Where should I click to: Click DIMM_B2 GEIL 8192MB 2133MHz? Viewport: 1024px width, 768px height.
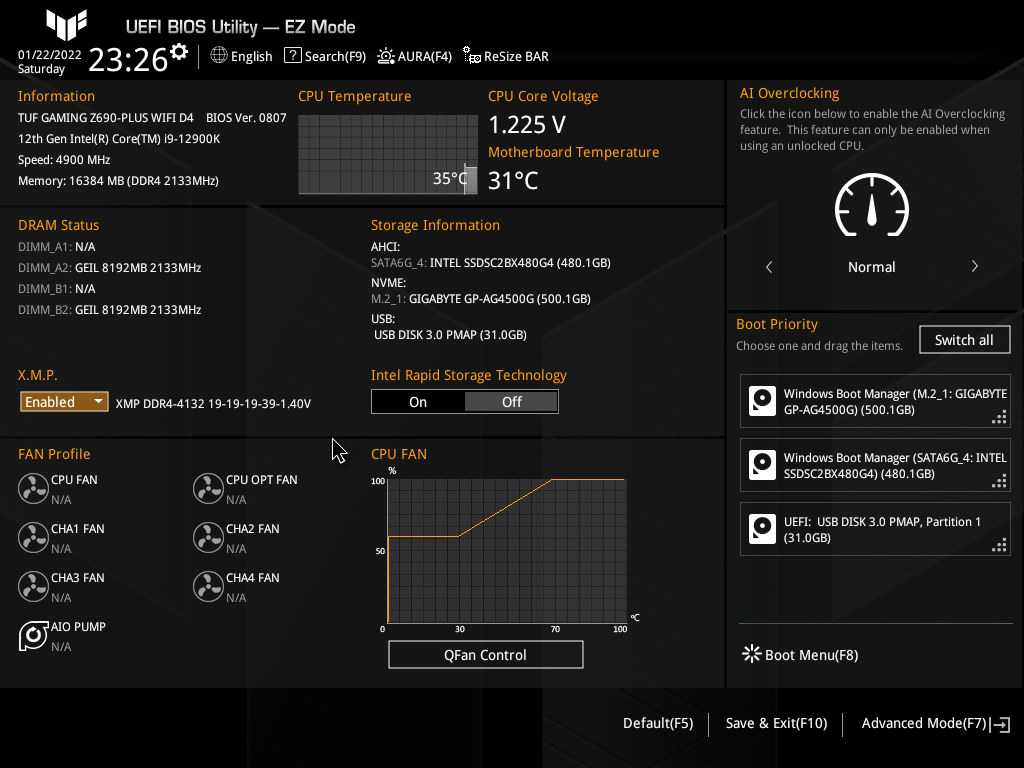pos(110,310)
